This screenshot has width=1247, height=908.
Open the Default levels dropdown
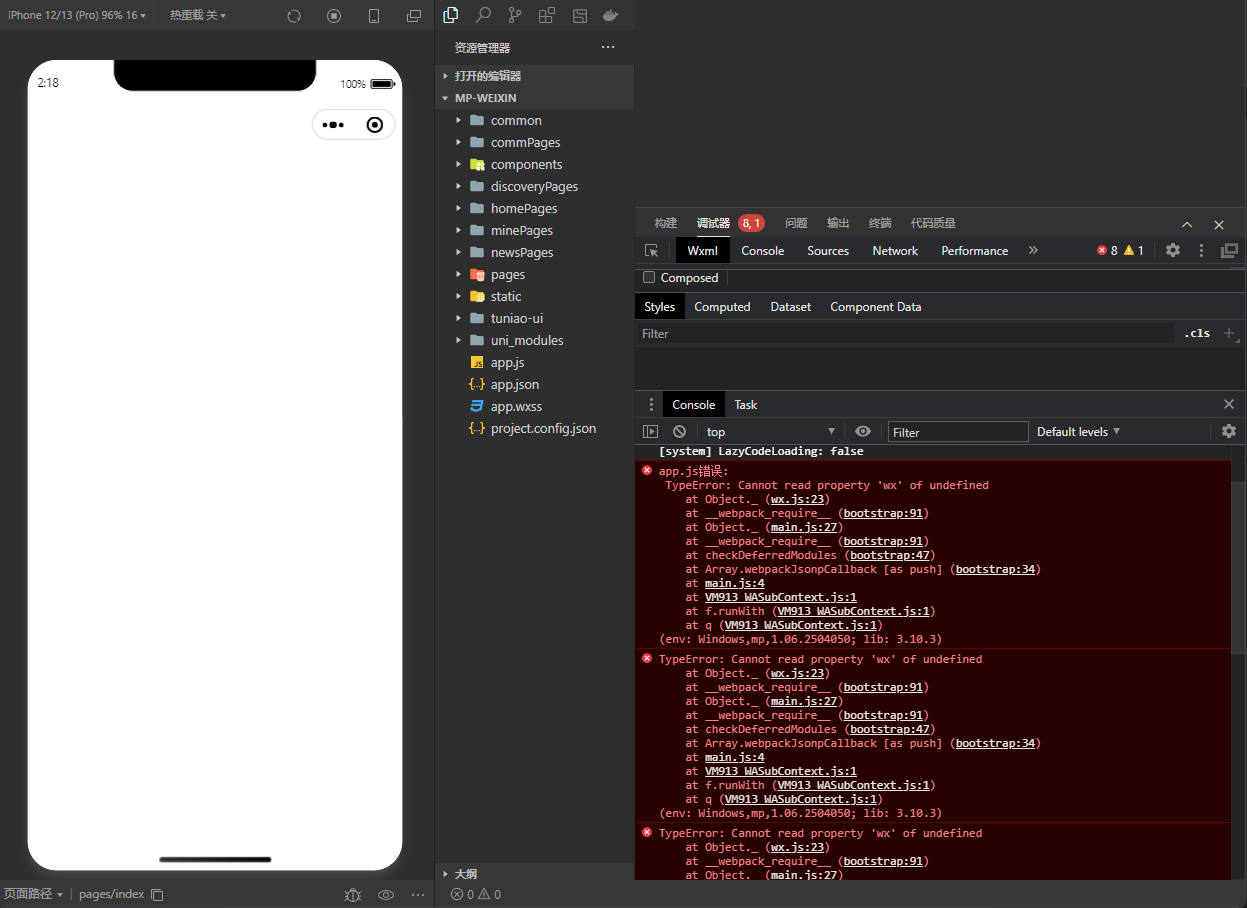click(1078, 431)
